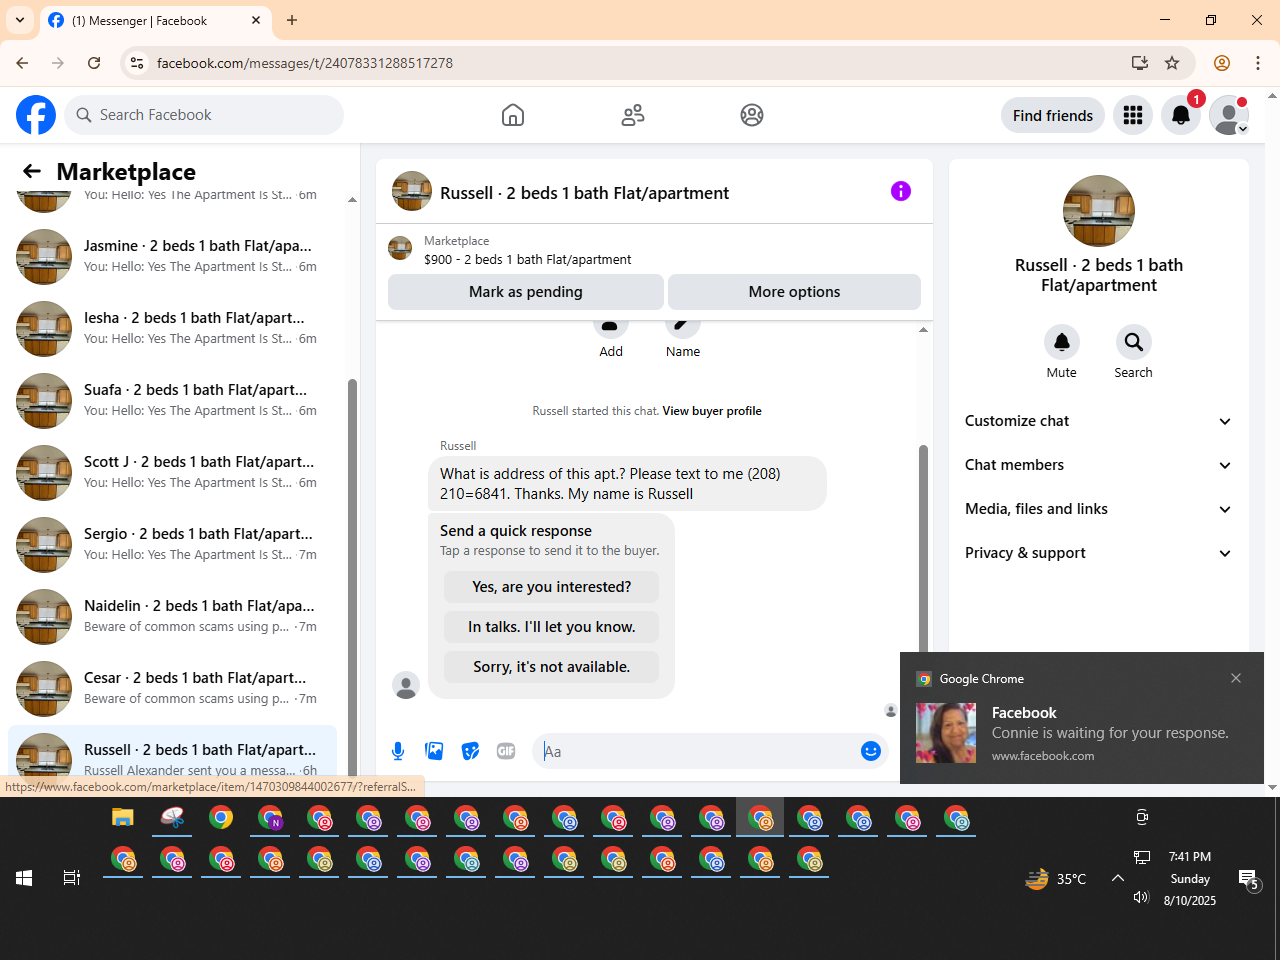
Task: Click Mark as pending button
Action: pyautogui.click(x=526, y=292)
